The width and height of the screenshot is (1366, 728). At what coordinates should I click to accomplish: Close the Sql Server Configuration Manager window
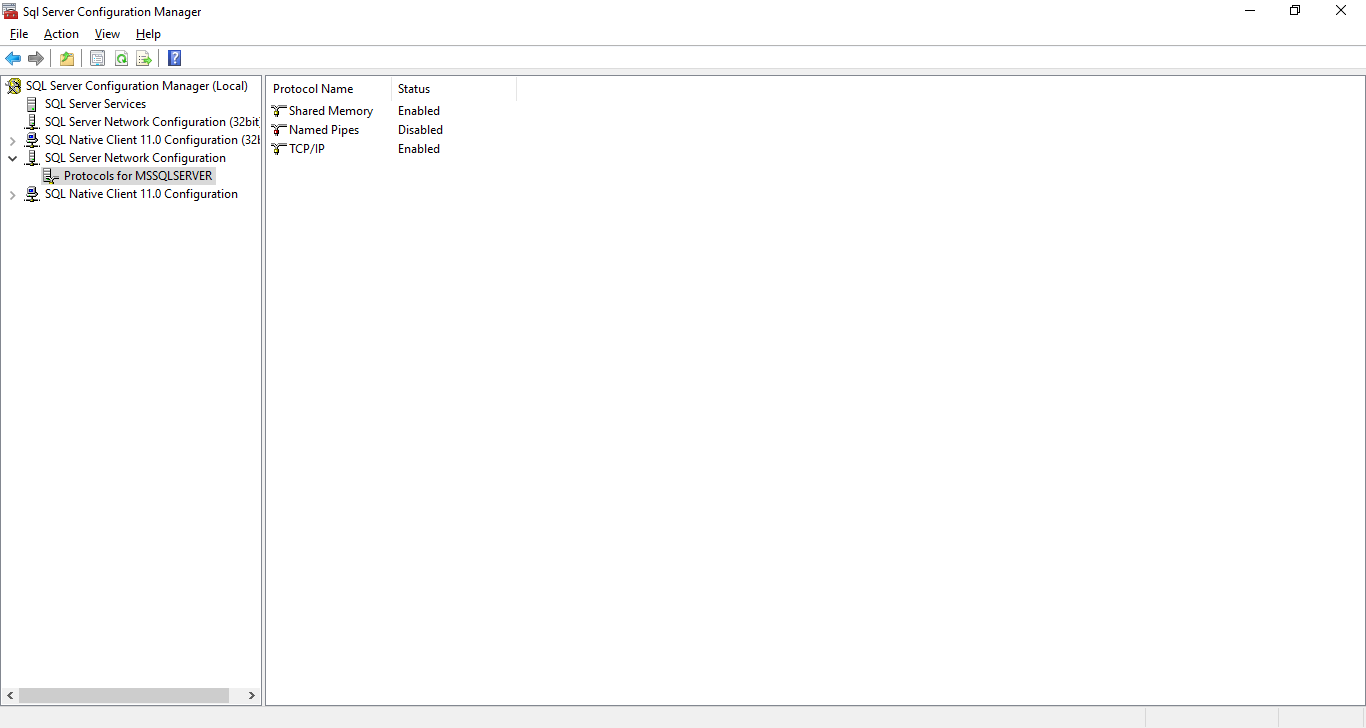click(1342, 11)
